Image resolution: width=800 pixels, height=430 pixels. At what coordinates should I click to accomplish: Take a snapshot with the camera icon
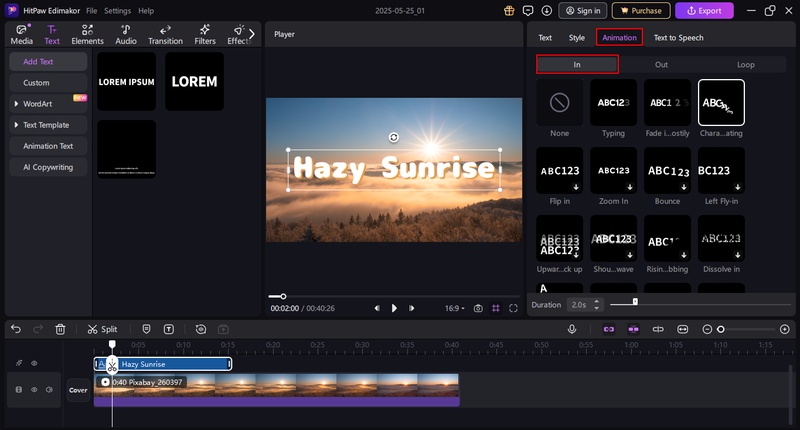point(478,308)
